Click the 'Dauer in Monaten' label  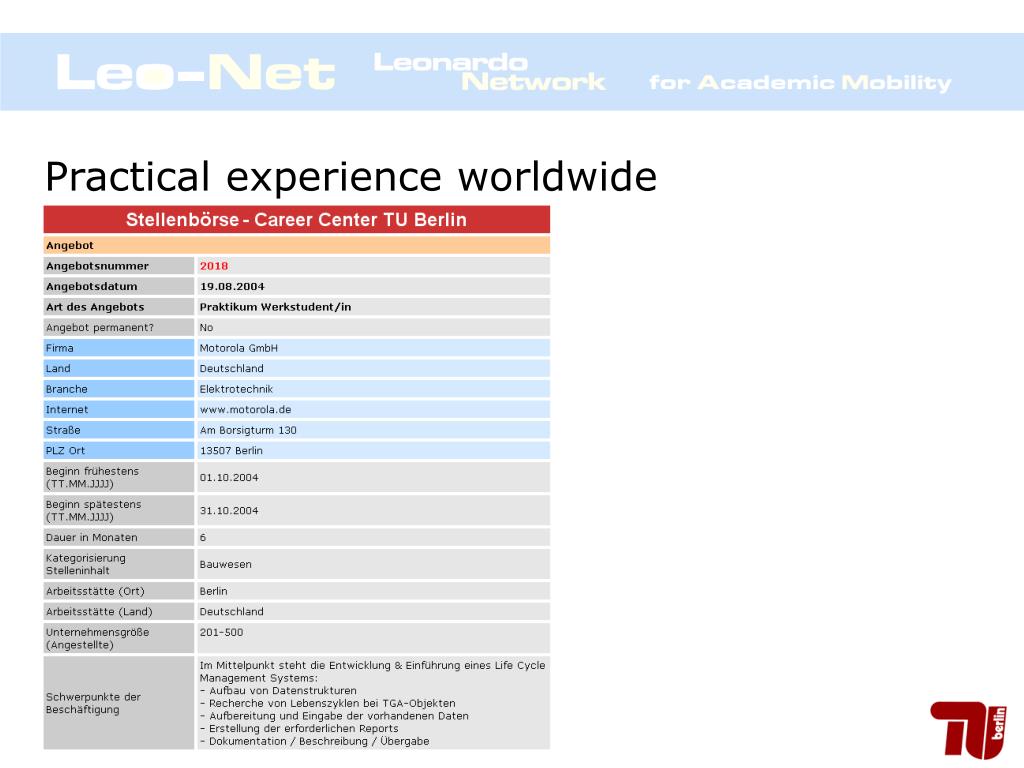pos(91,537)
